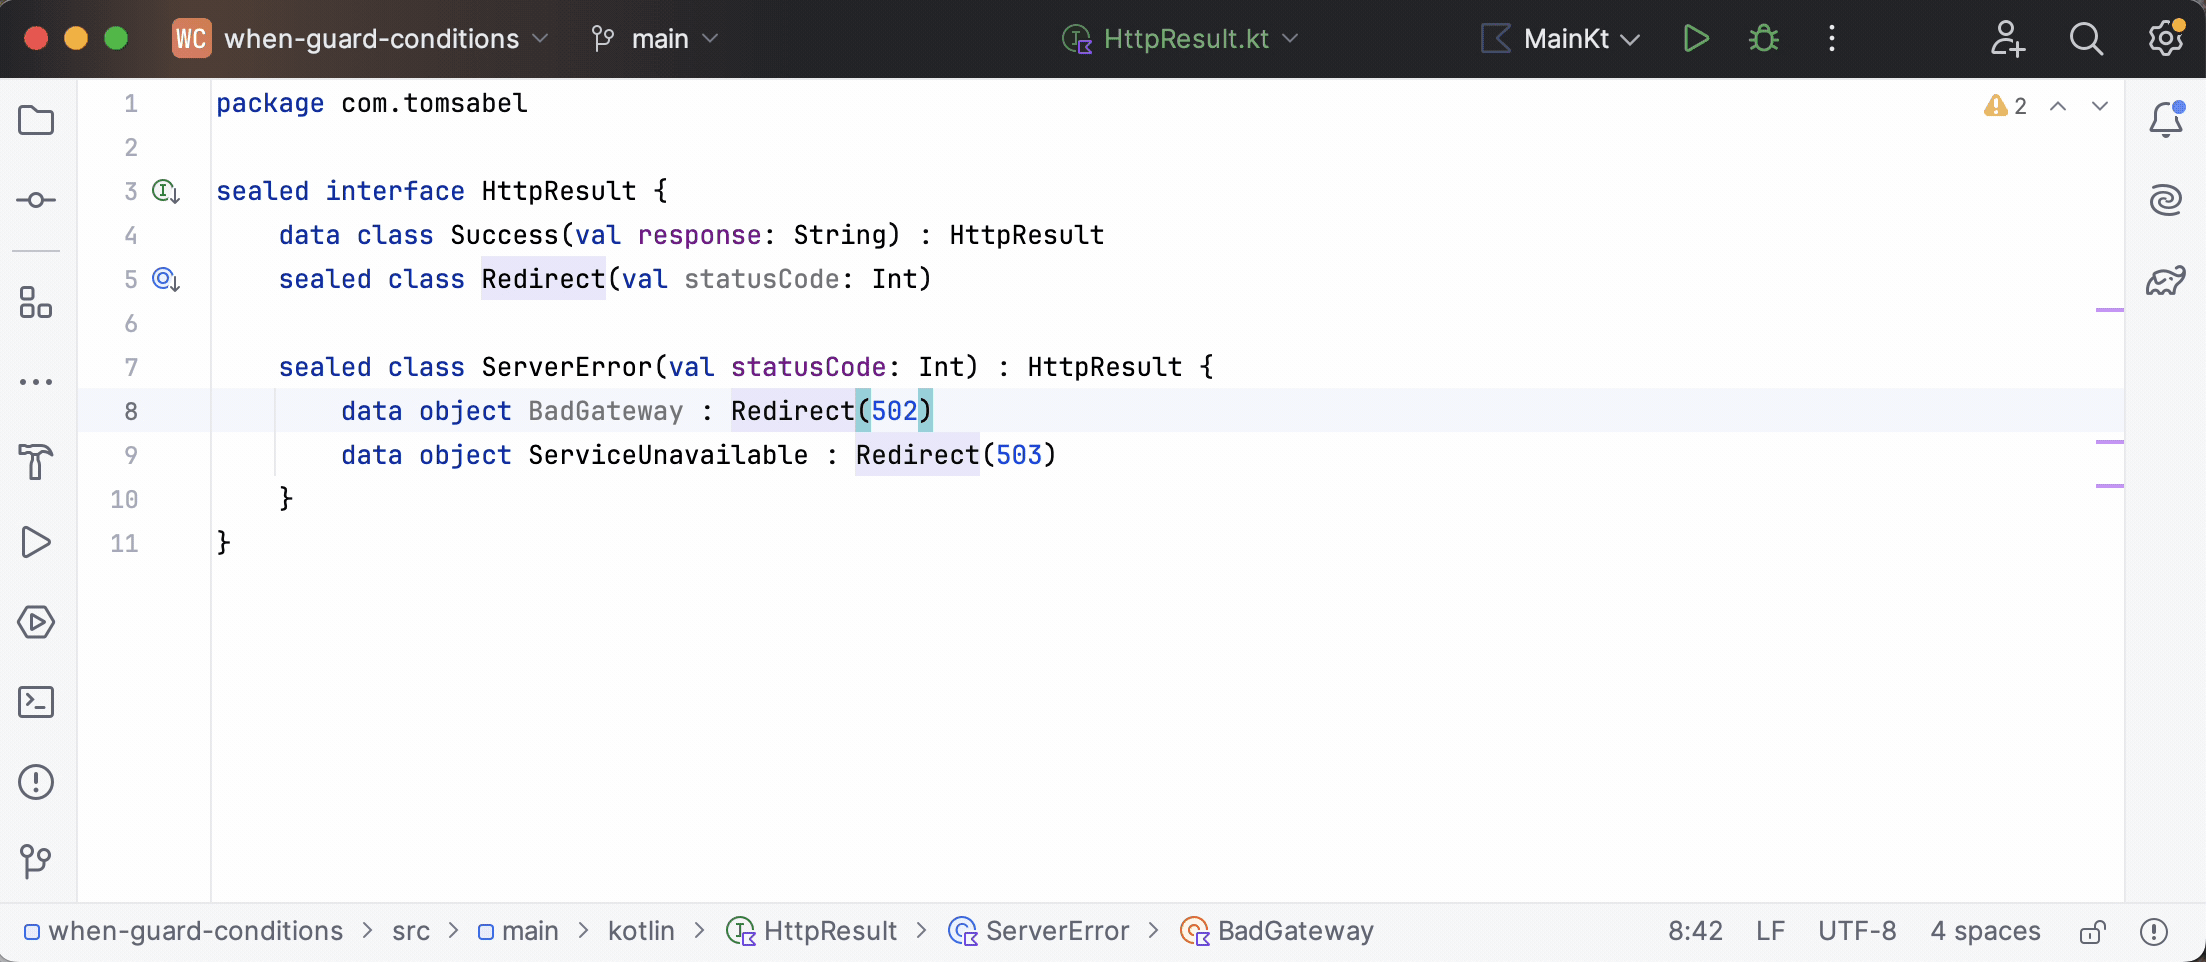Click HttpResult breadcrumb

pyautogui.click(x=812, y=931)
